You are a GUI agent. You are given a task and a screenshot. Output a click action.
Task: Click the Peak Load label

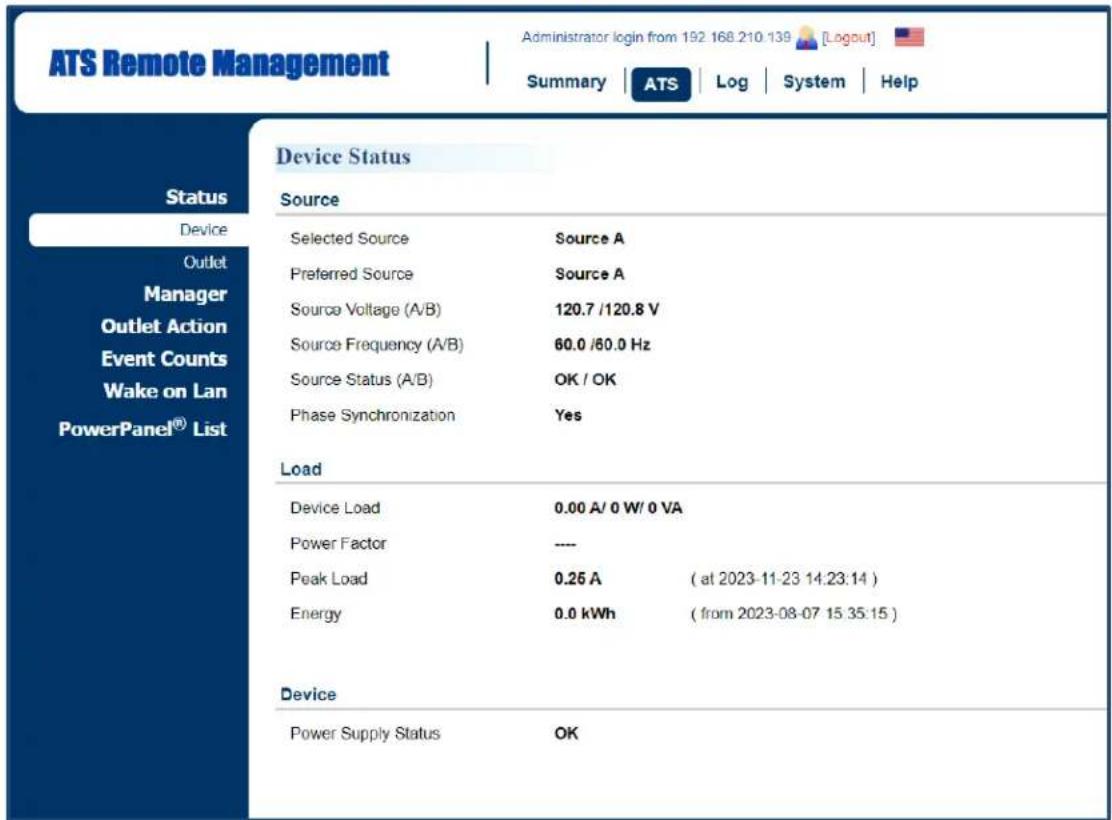[328, 579]
